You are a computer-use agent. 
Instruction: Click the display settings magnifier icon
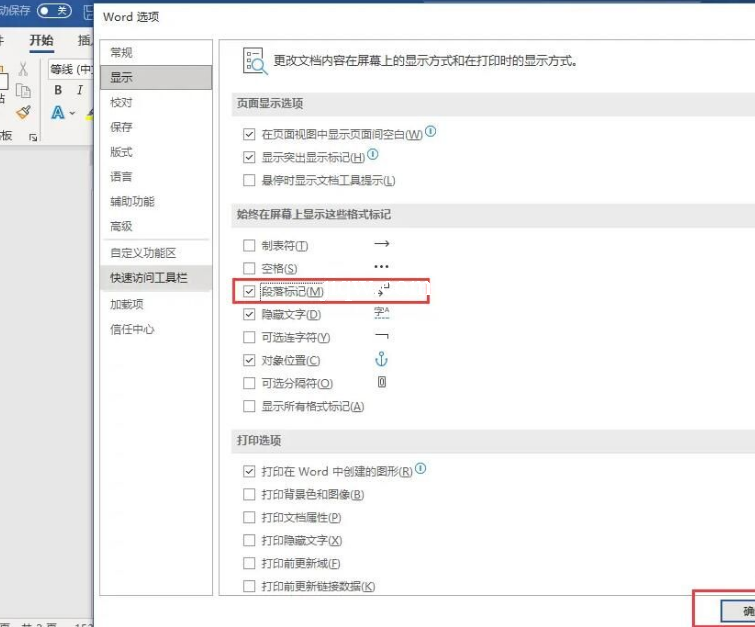tap(255, 61)
